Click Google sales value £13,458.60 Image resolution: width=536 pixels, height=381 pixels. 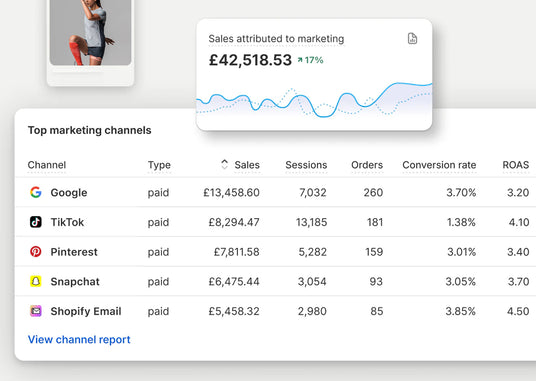tap(231, 193)
